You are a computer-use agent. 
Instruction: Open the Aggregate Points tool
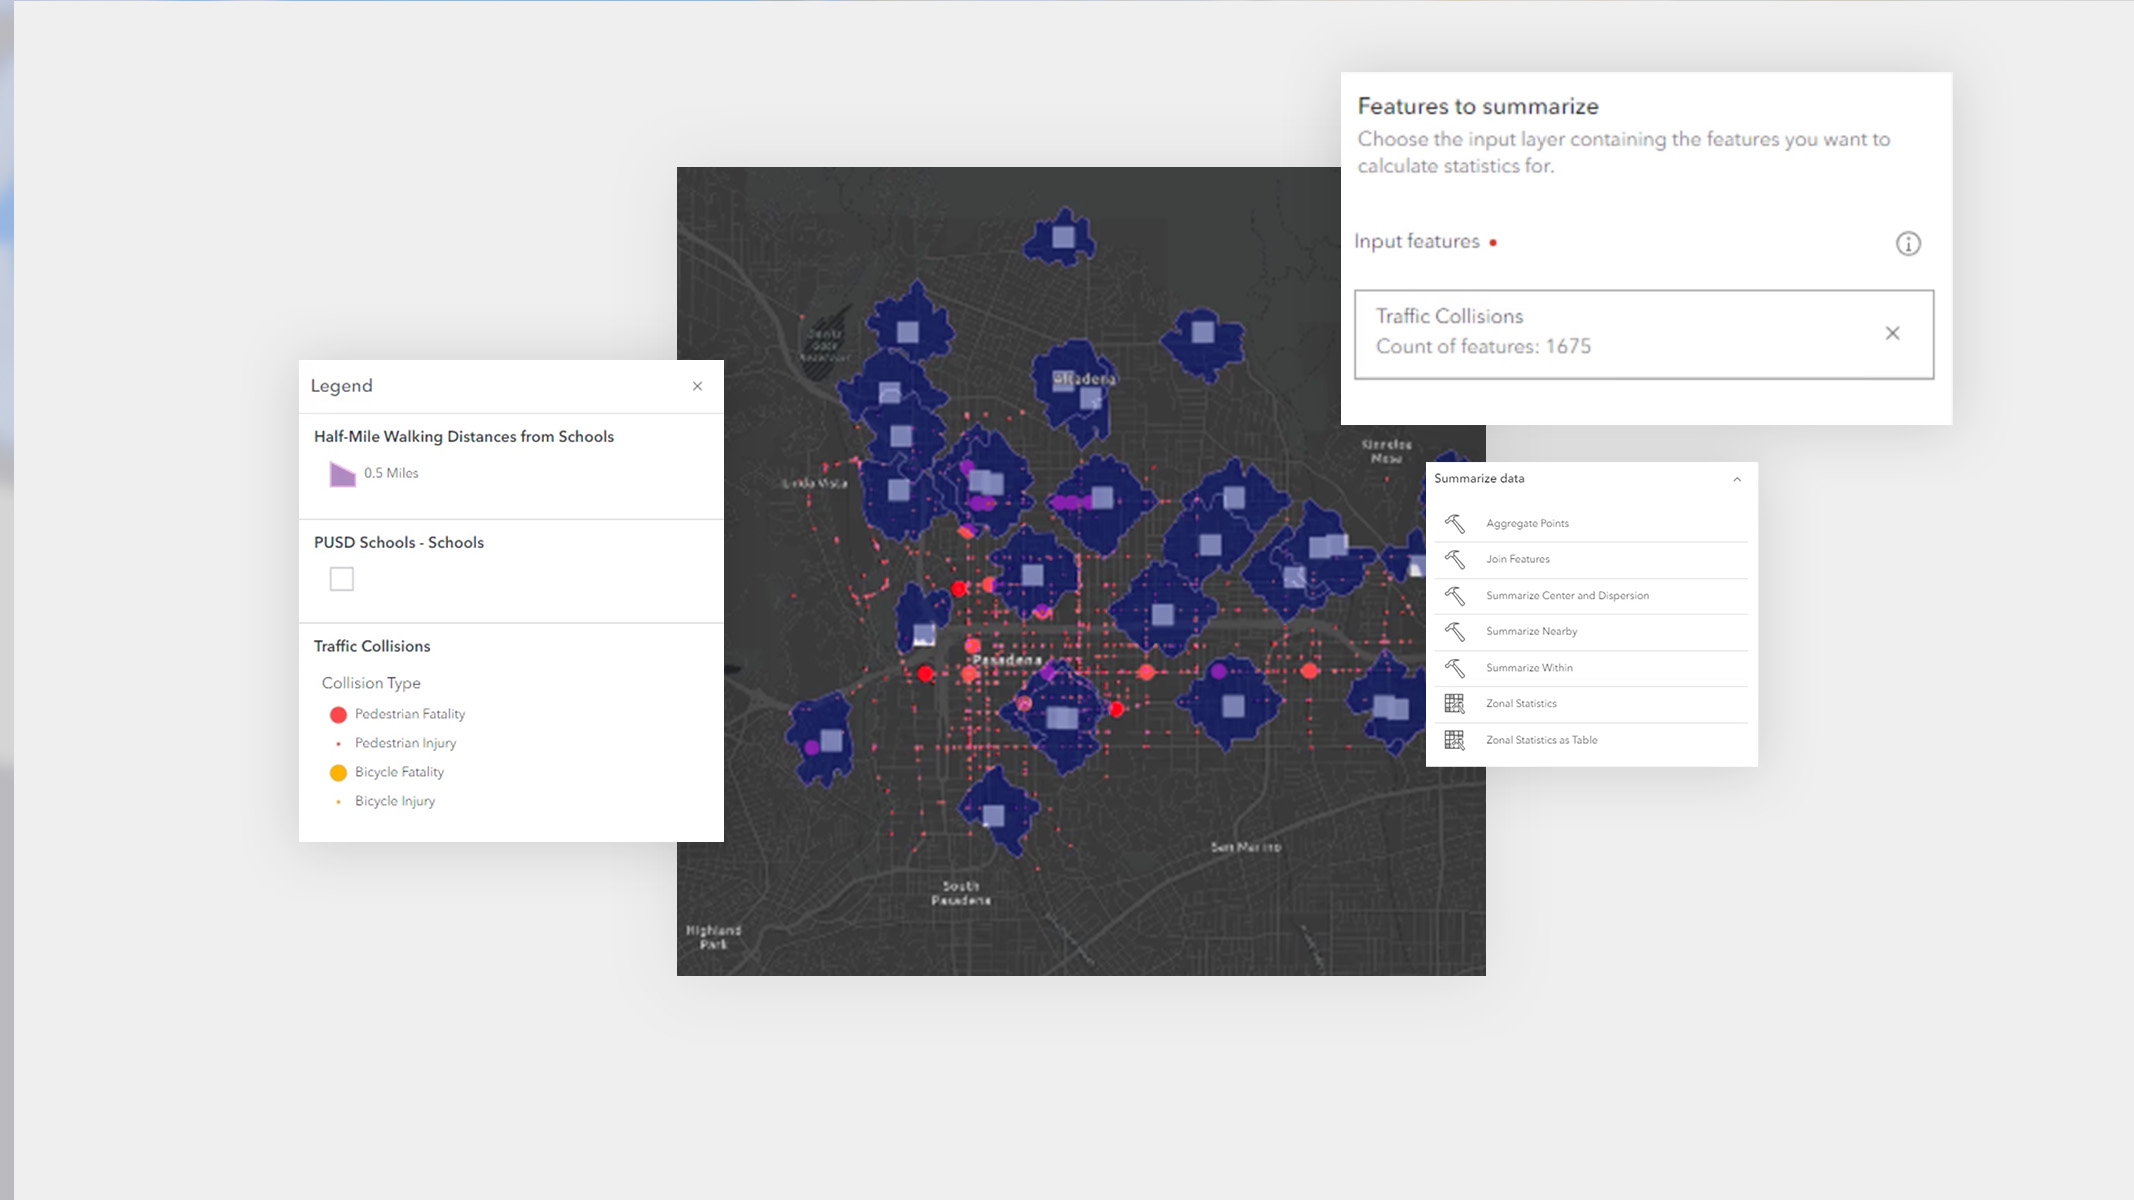click(1527, 523)
